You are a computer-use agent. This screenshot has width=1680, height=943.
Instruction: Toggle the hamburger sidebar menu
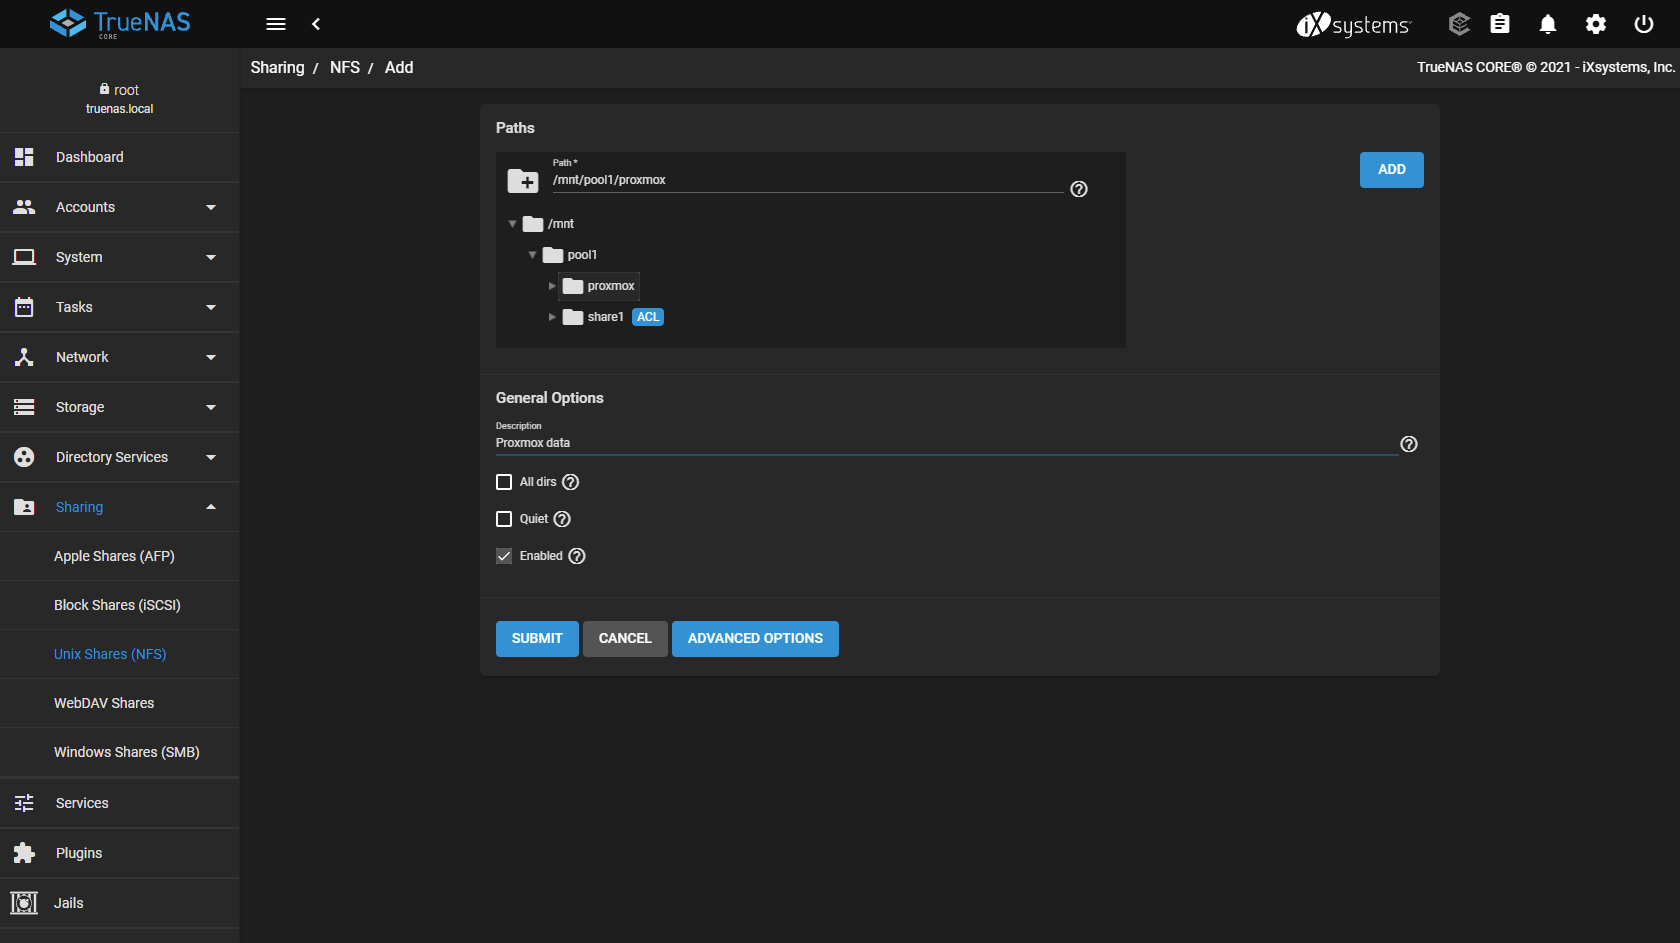[276, 24]
